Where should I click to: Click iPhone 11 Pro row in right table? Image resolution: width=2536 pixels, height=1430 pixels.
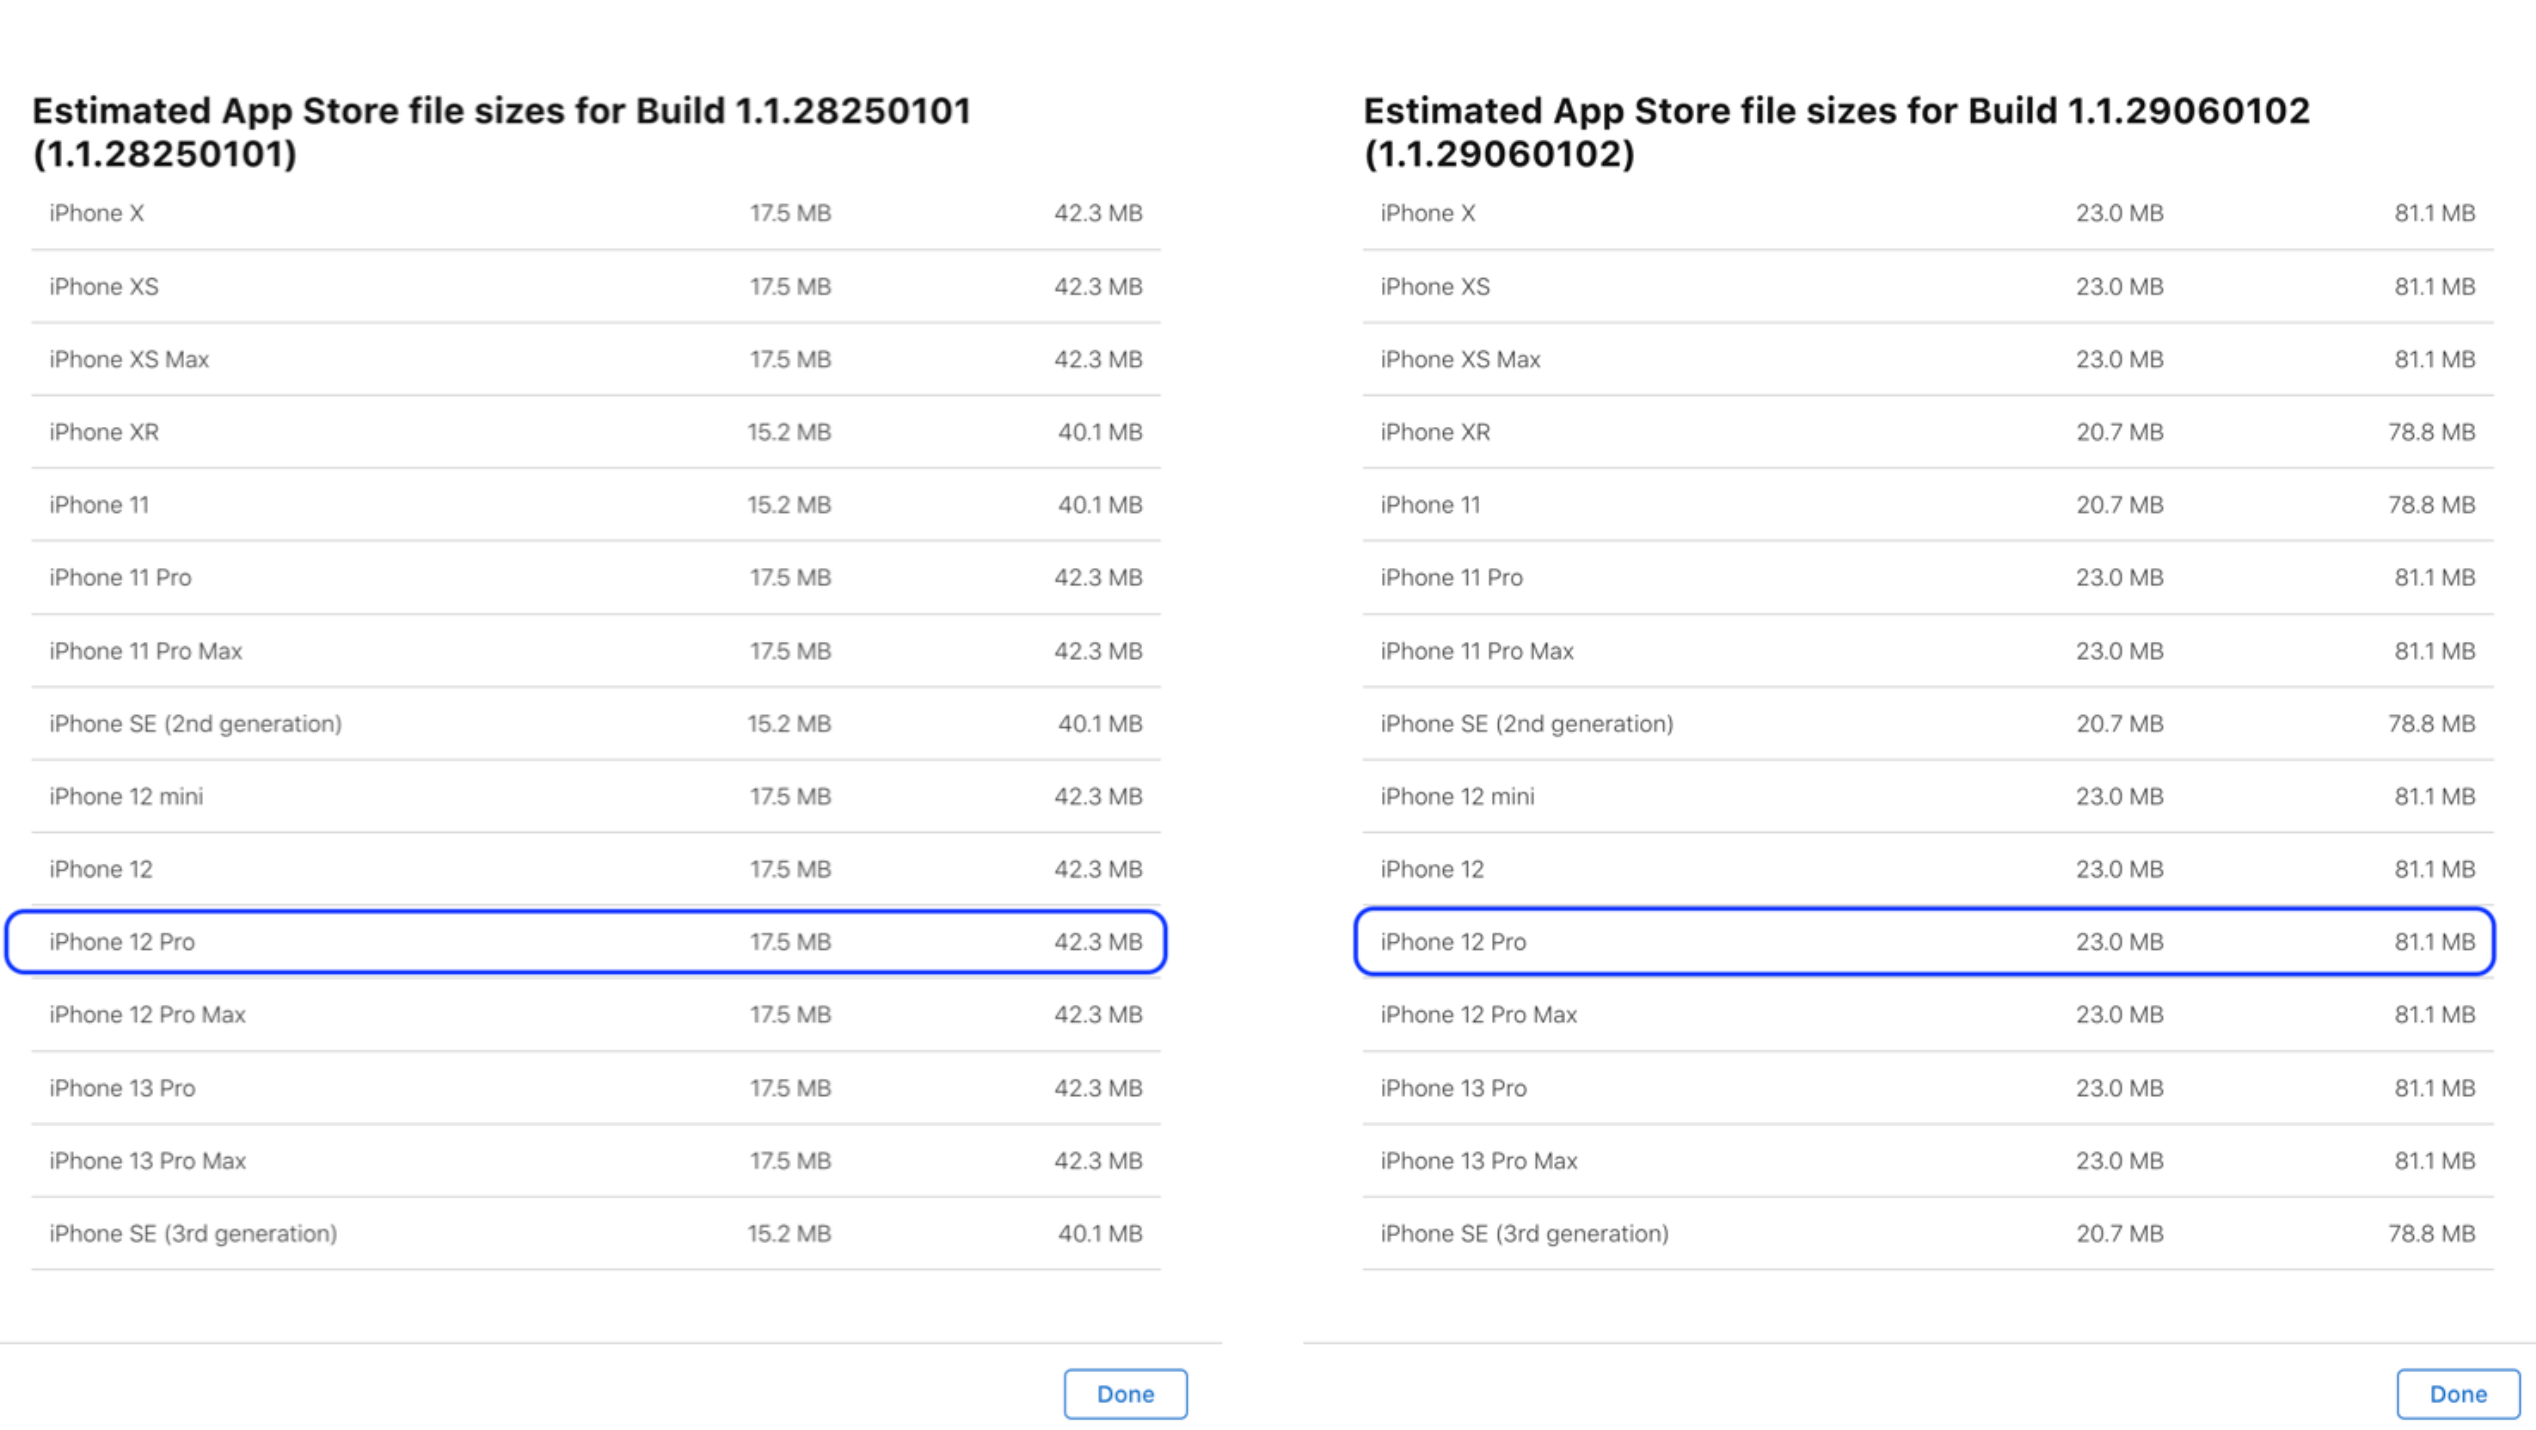pyautogui.click(x=1927, y=577)
